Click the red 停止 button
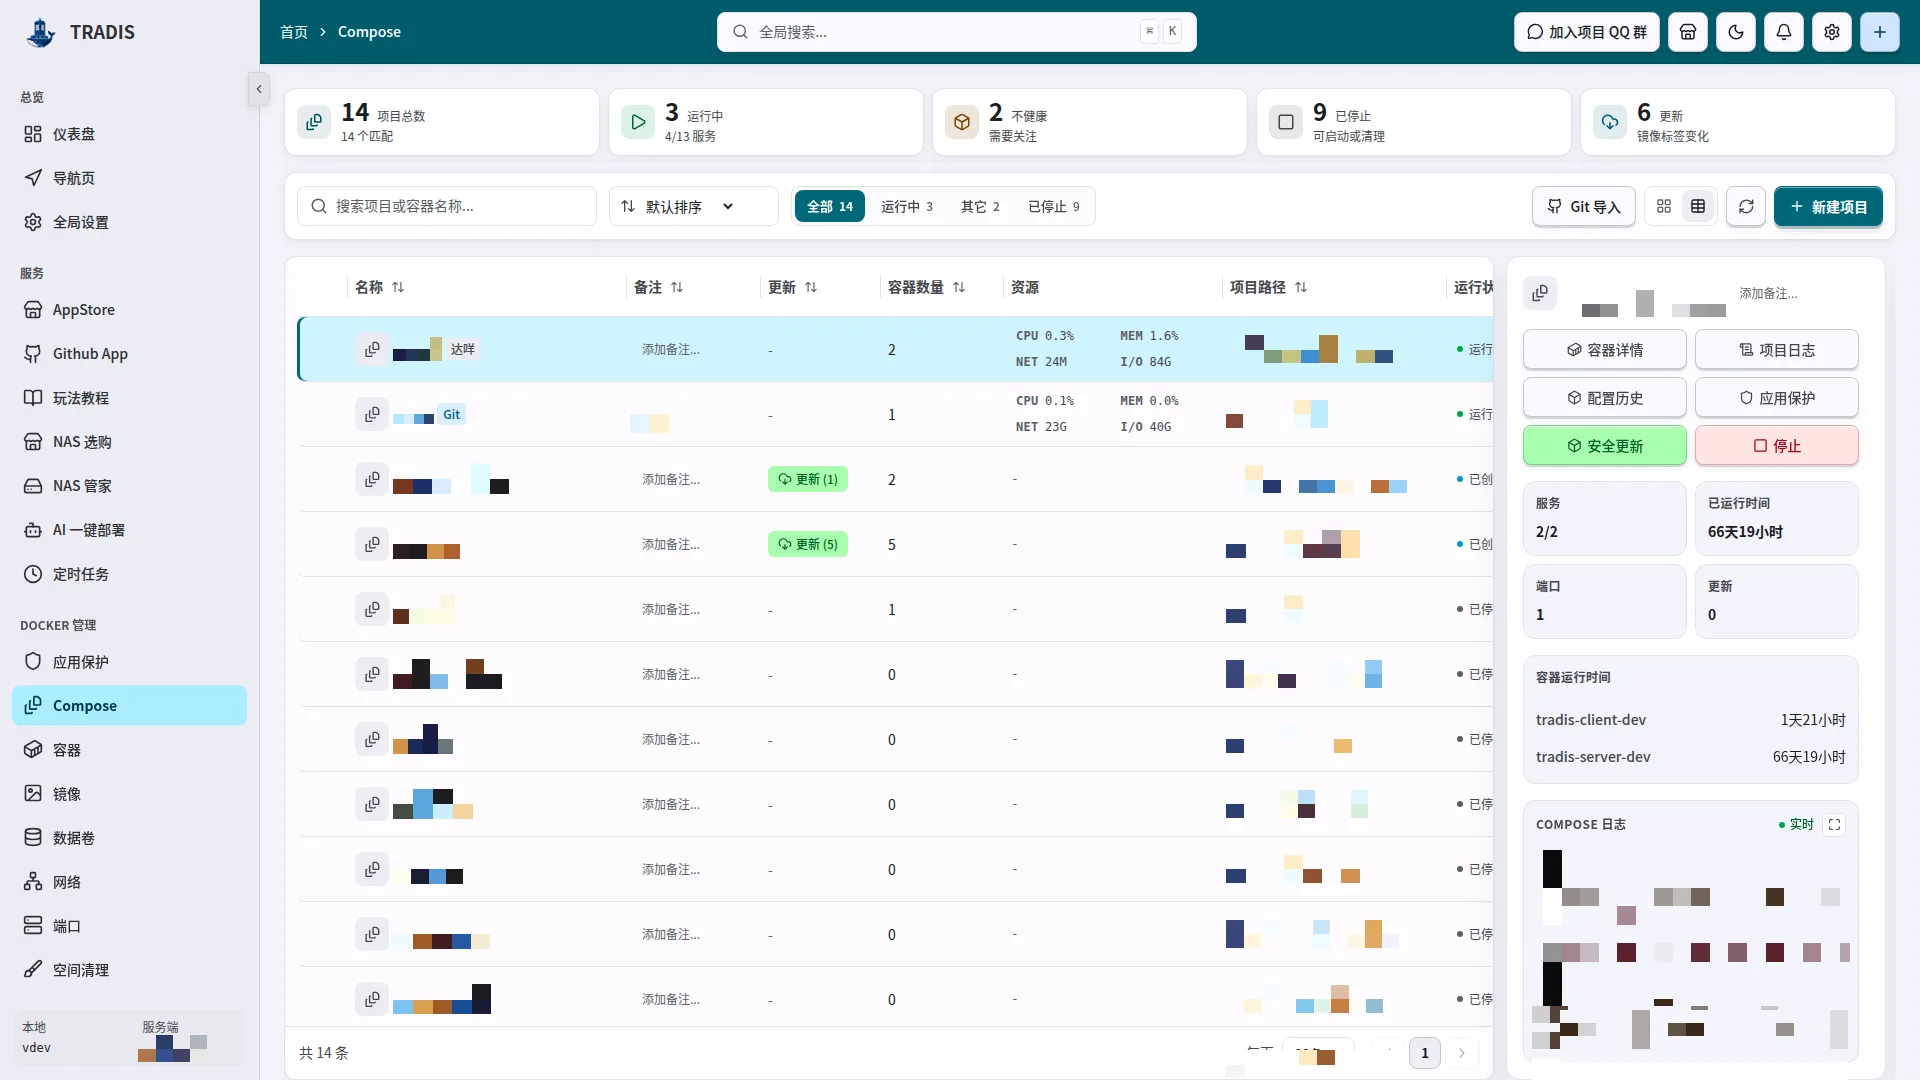 1777,446
